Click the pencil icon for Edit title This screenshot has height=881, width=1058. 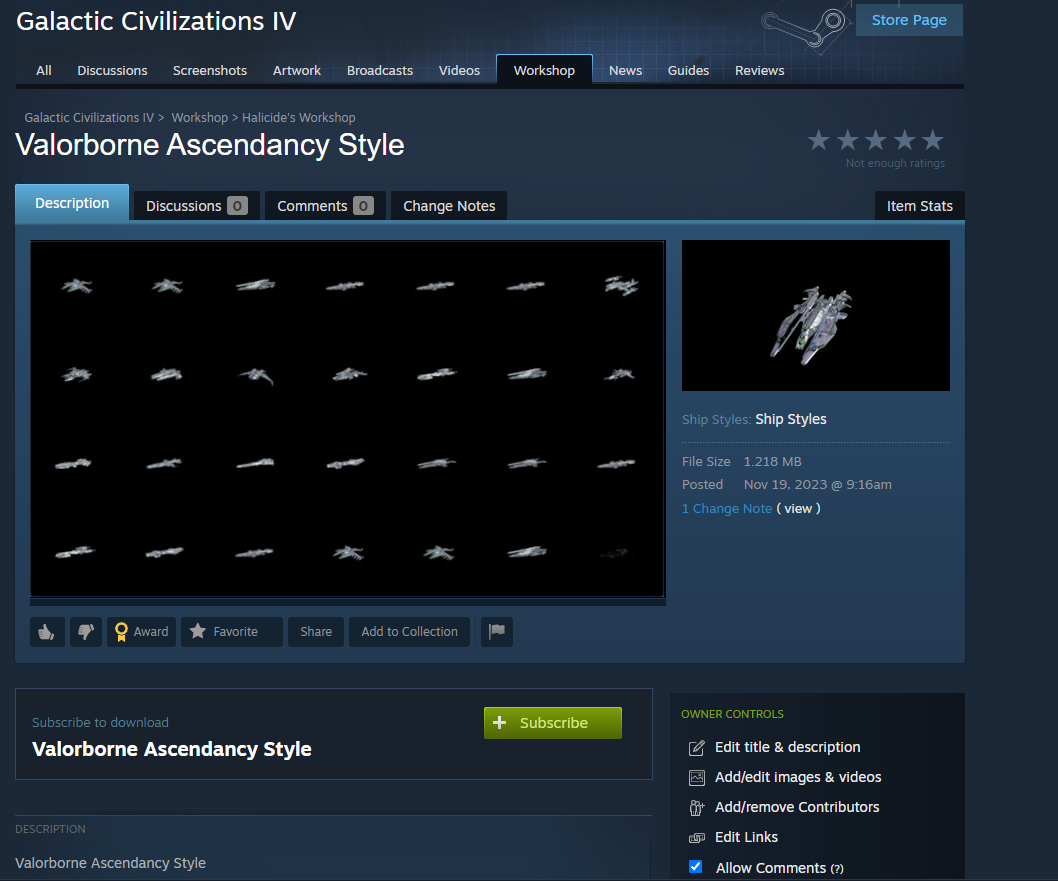696,748
